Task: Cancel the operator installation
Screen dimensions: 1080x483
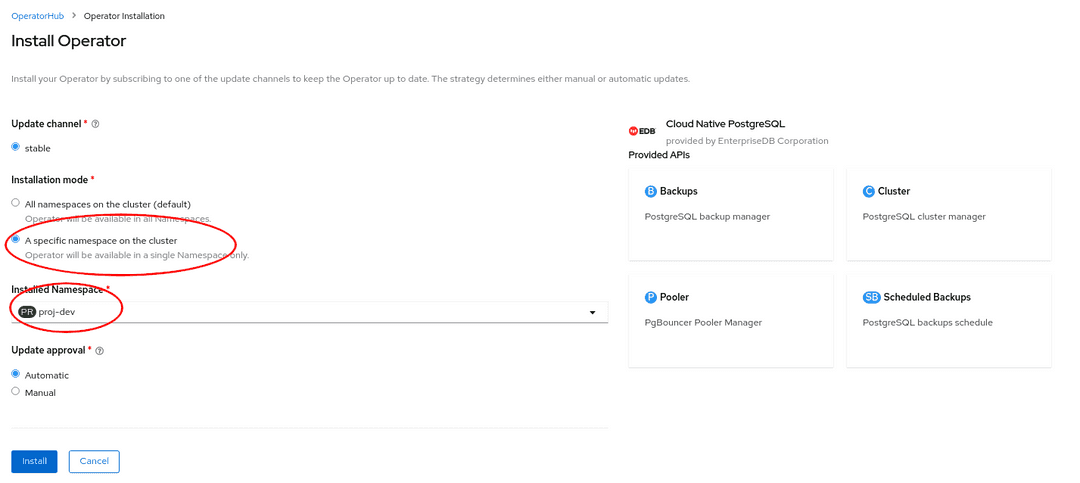Action: point(94,461)
